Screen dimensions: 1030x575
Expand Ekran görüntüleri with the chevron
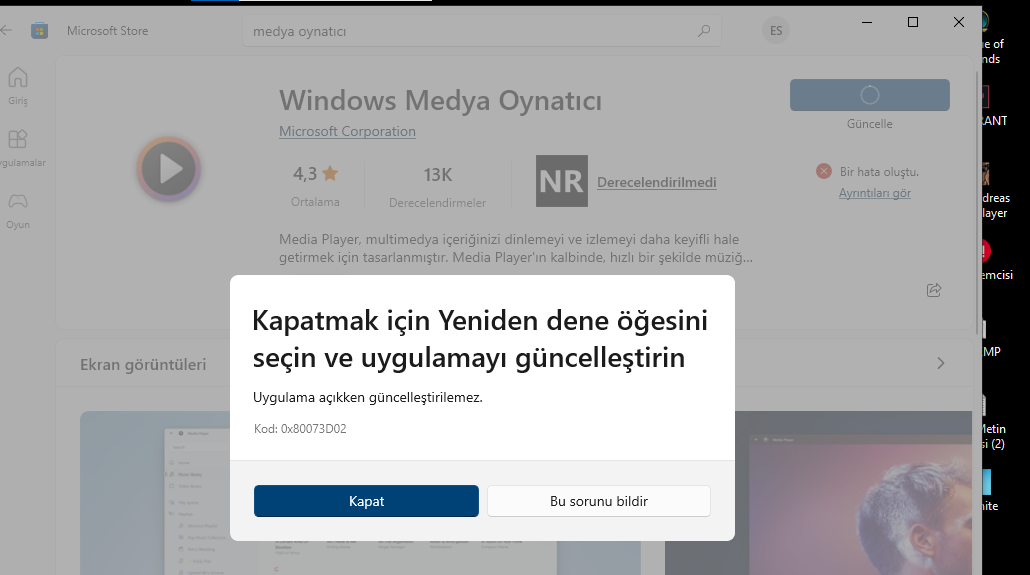click(941, 363)
